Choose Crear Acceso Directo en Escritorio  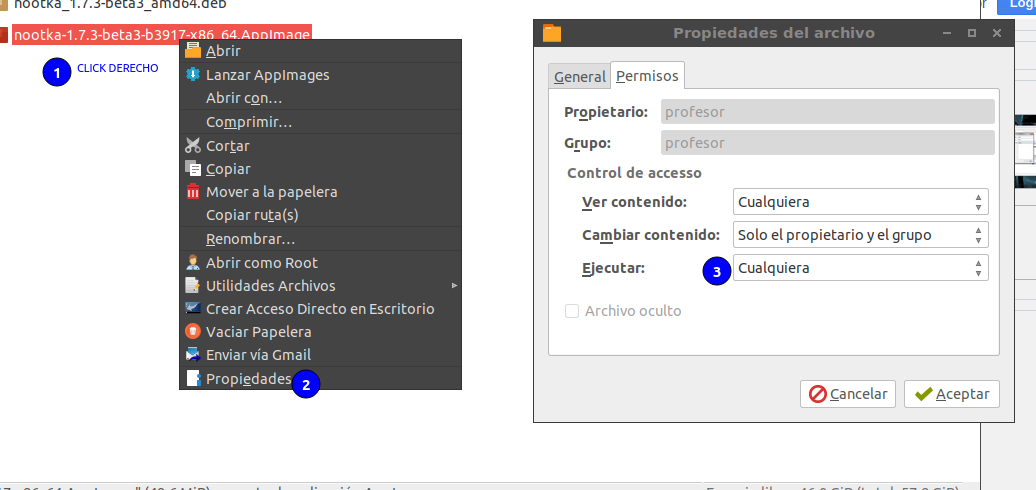pyautogui.click(x=320, y=308)
